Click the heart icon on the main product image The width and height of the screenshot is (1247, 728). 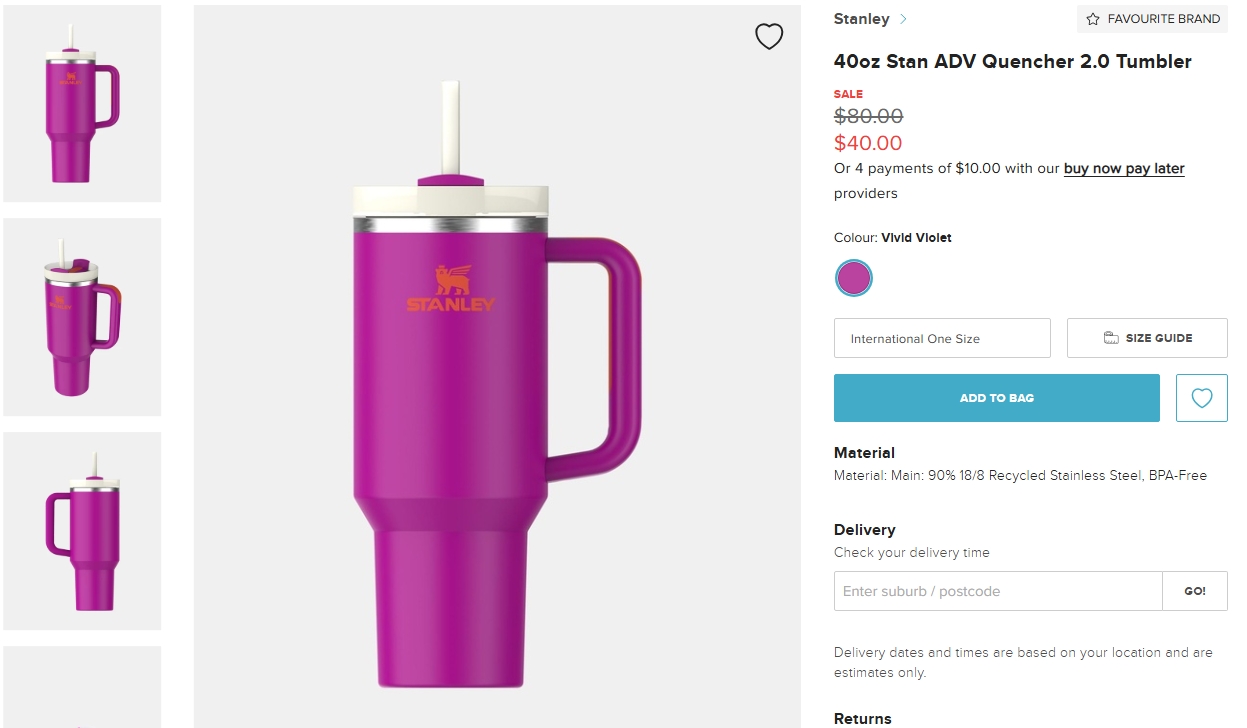pos(769,37)
